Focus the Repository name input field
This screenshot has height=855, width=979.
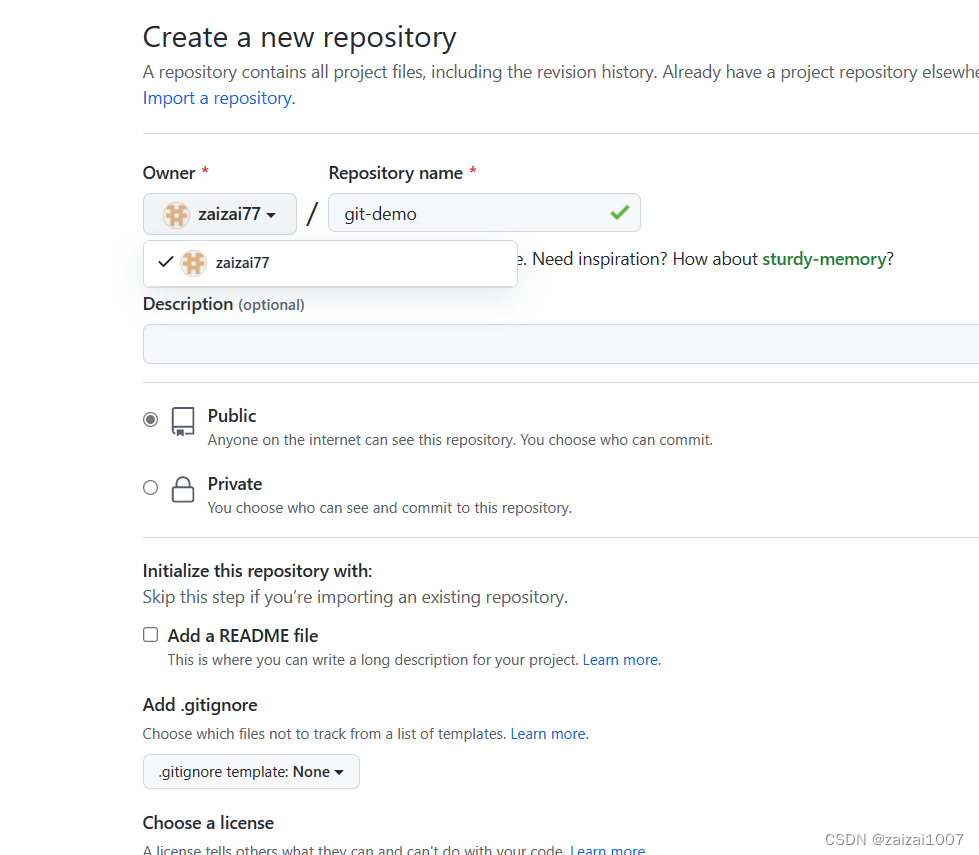pyautogui.click(x=485, y=213)
